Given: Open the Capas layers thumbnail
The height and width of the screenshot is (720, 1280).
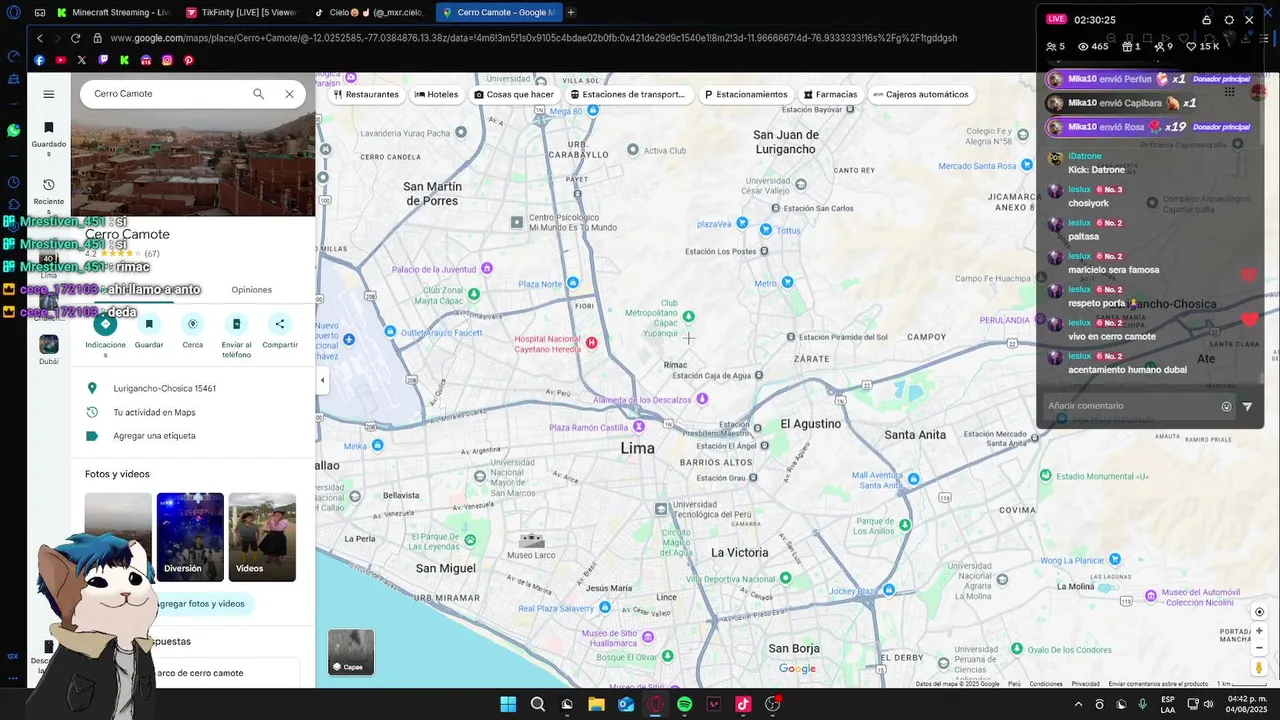Looking at the screenshot, I should coord(351,652).
